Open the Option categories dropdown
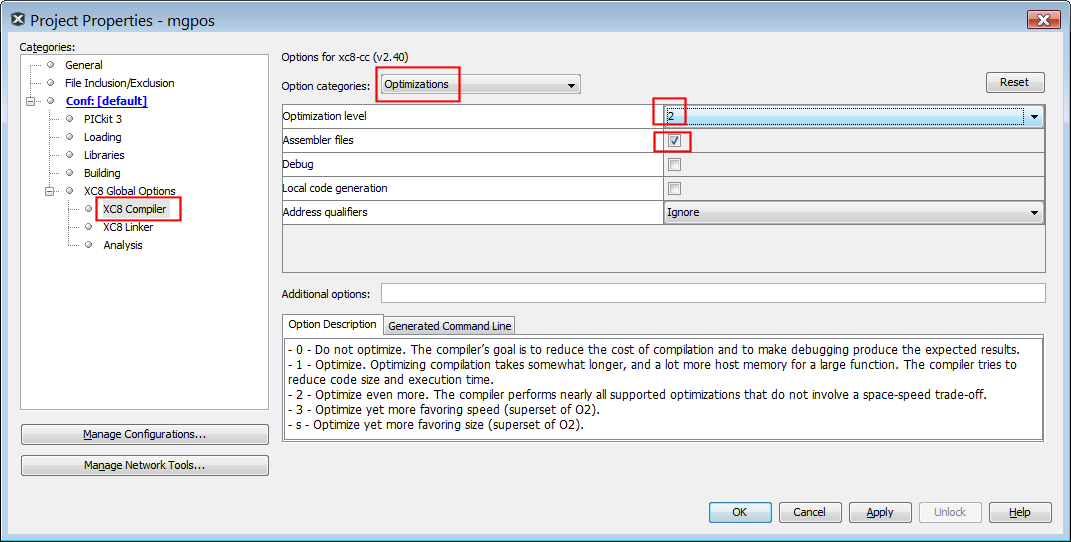 tap(479, 86)
